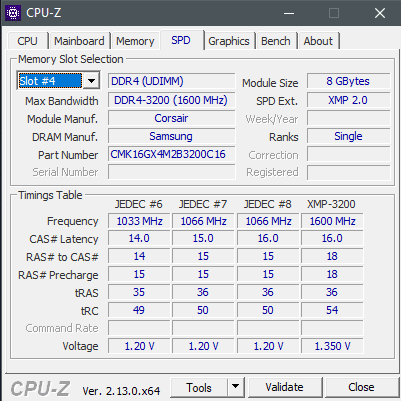
Task: Click the JEDEC #7 1066 MHz frequency cell
Action: [203, 221]
